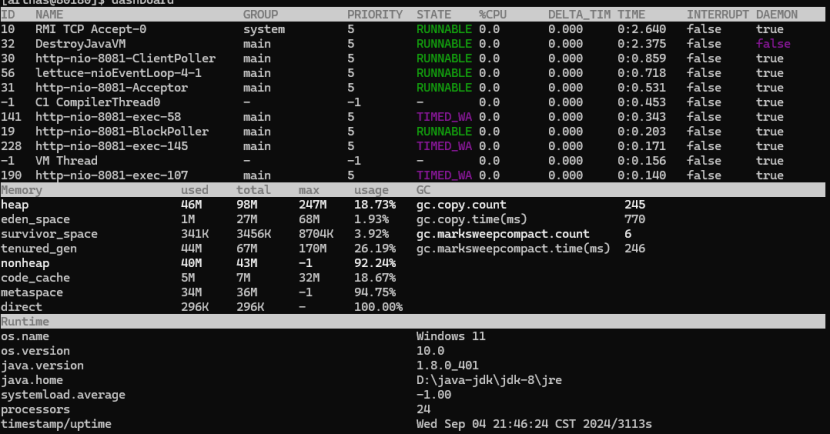The width and height of the screenshot is (830, 434).
Task: Click the 'survivor_space' row label
Action: point(49,234)
